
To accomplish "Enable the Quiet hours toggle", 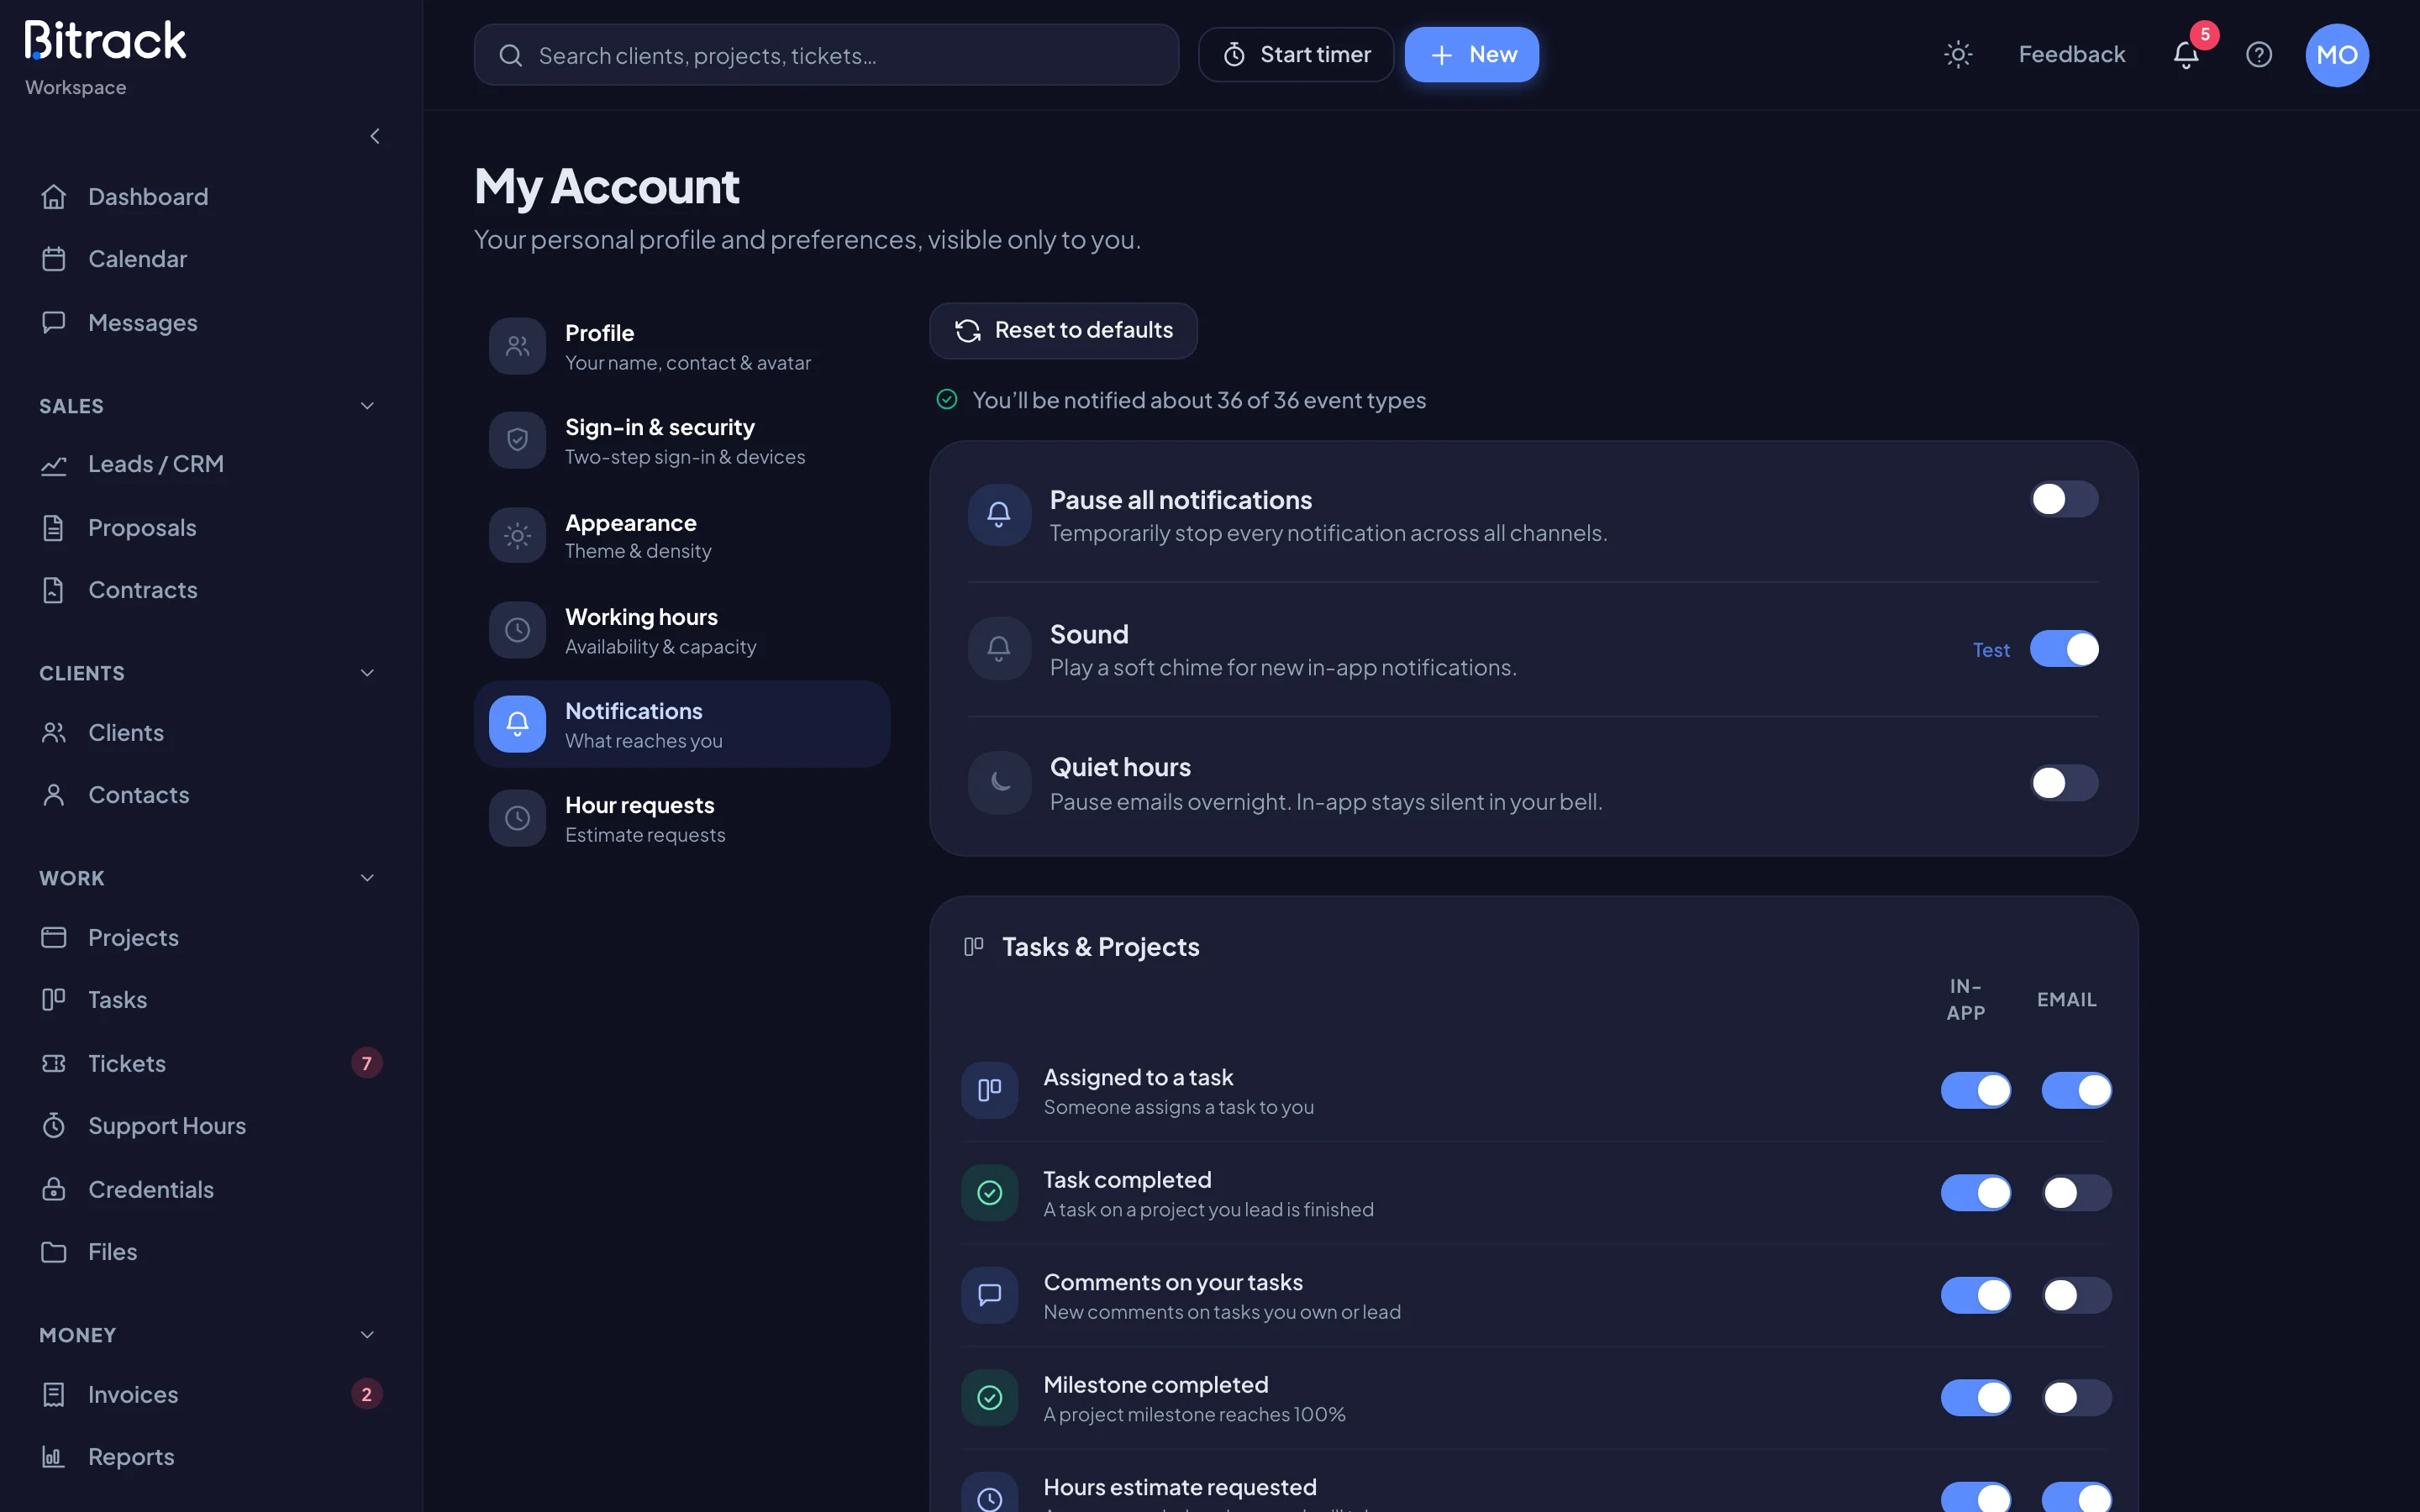I will pos(2064,783).
